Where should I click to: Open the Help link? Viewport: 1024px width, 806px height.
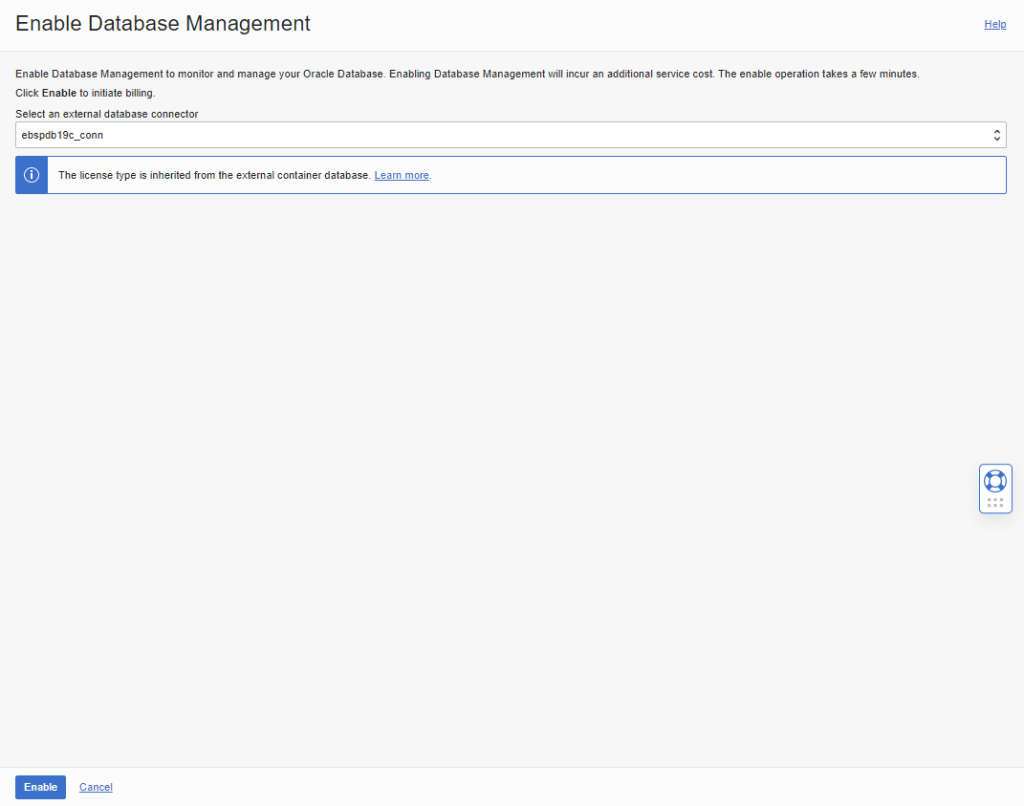click(995, 24)
